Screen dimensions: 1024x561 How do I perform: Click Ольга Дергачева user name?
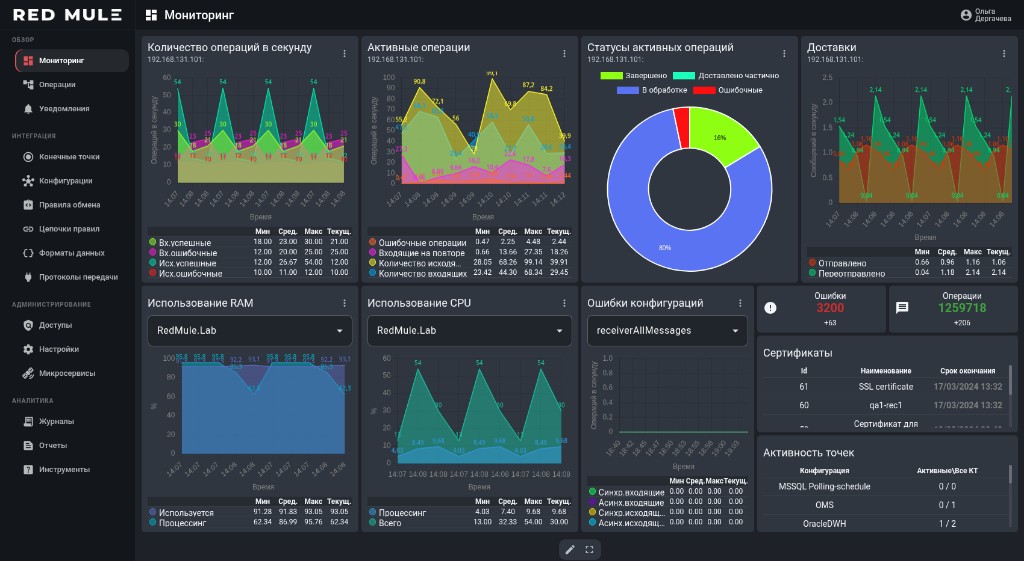tap(993, 15)
